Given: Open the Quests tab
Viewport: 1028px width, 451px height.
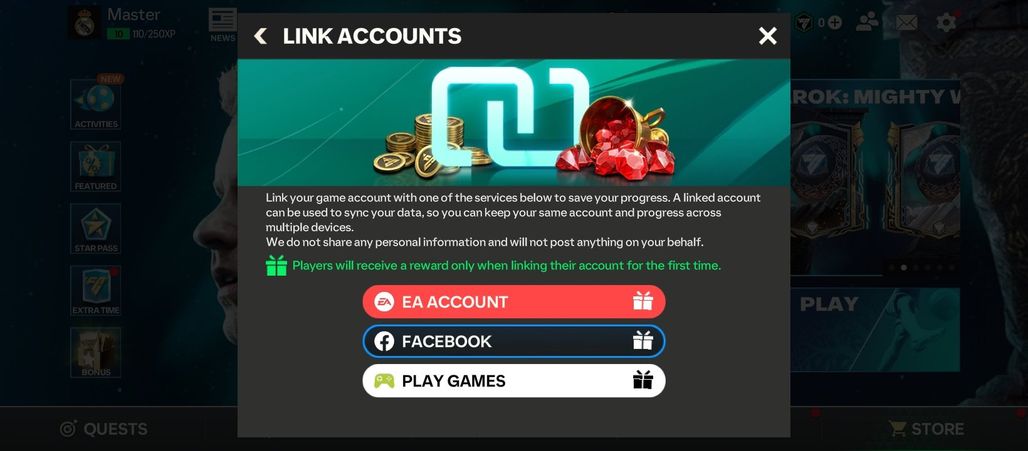Looking at the screenshot, I should [104, 429].
